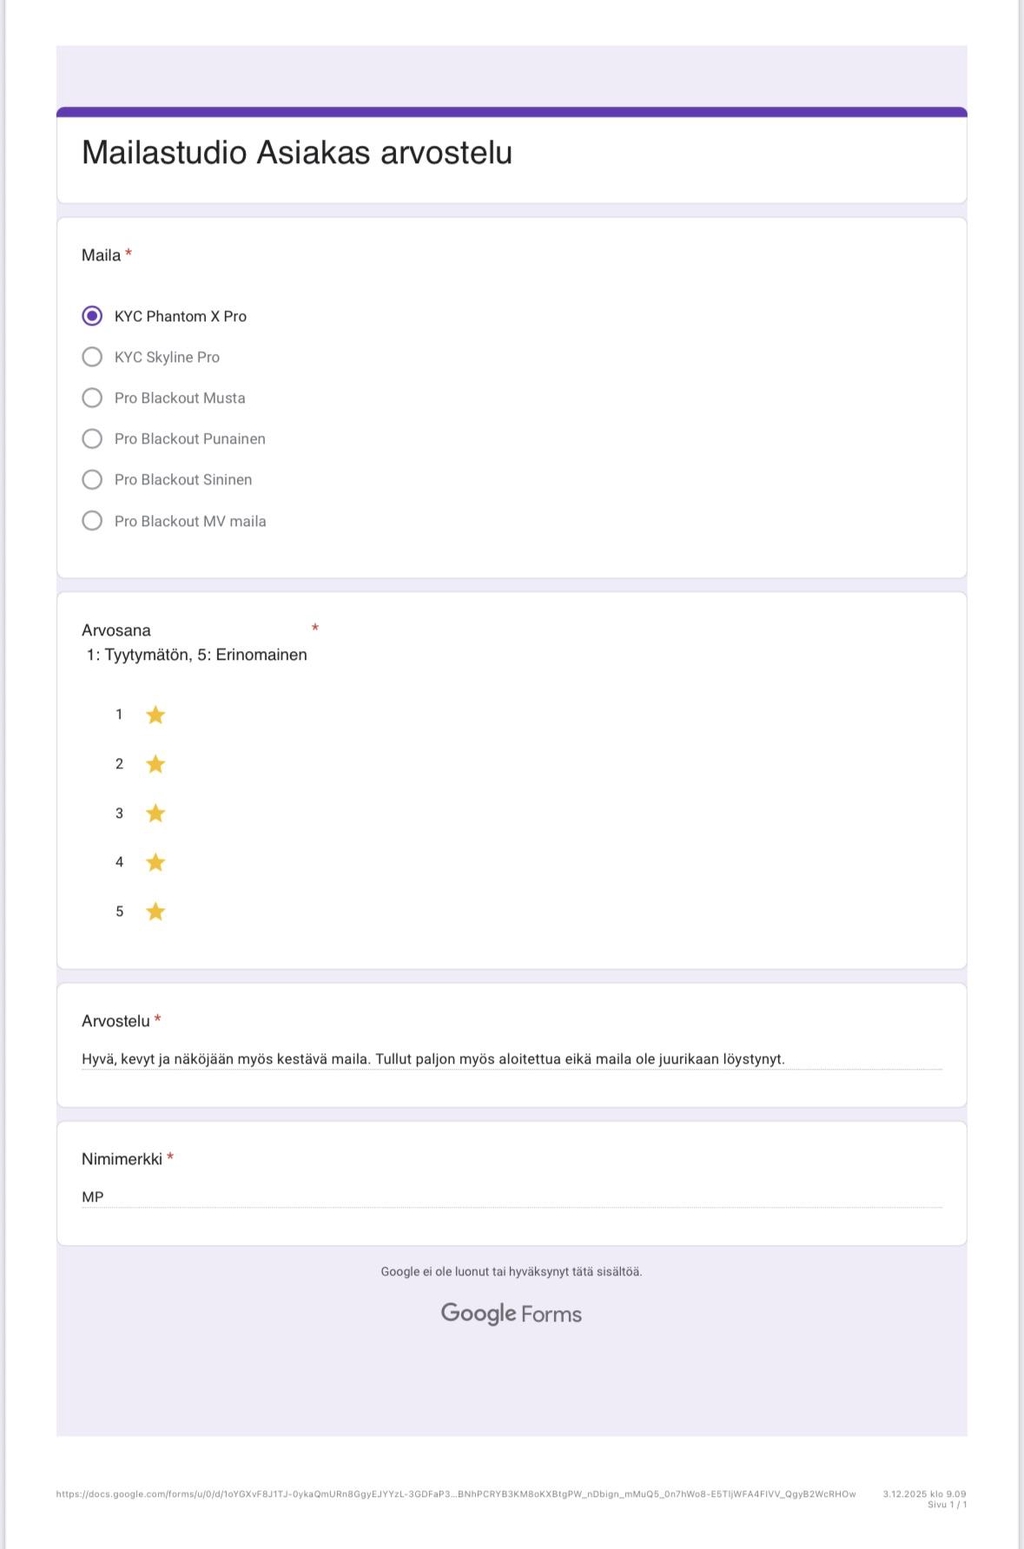This screenshot has width=1024, height=1549.
Task: Select the 3-star rating
Action: pos(155,813)
